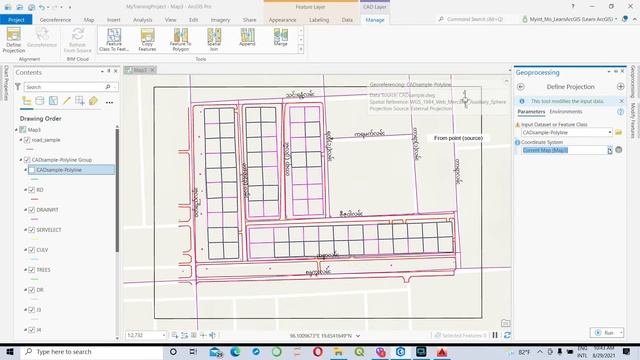Click the Contents pane vertical scrollbar
This screenshot has width=640, height=360.
(x=117, y=189)
